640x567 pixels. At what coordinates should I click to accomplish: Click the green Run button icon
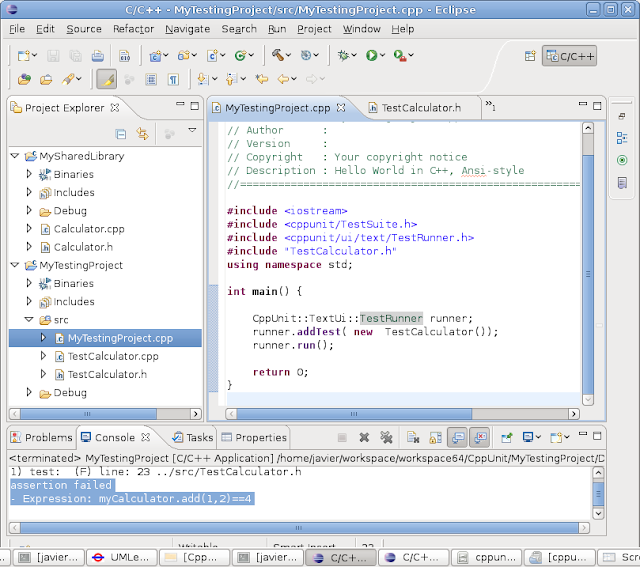[x=371, y=55]
